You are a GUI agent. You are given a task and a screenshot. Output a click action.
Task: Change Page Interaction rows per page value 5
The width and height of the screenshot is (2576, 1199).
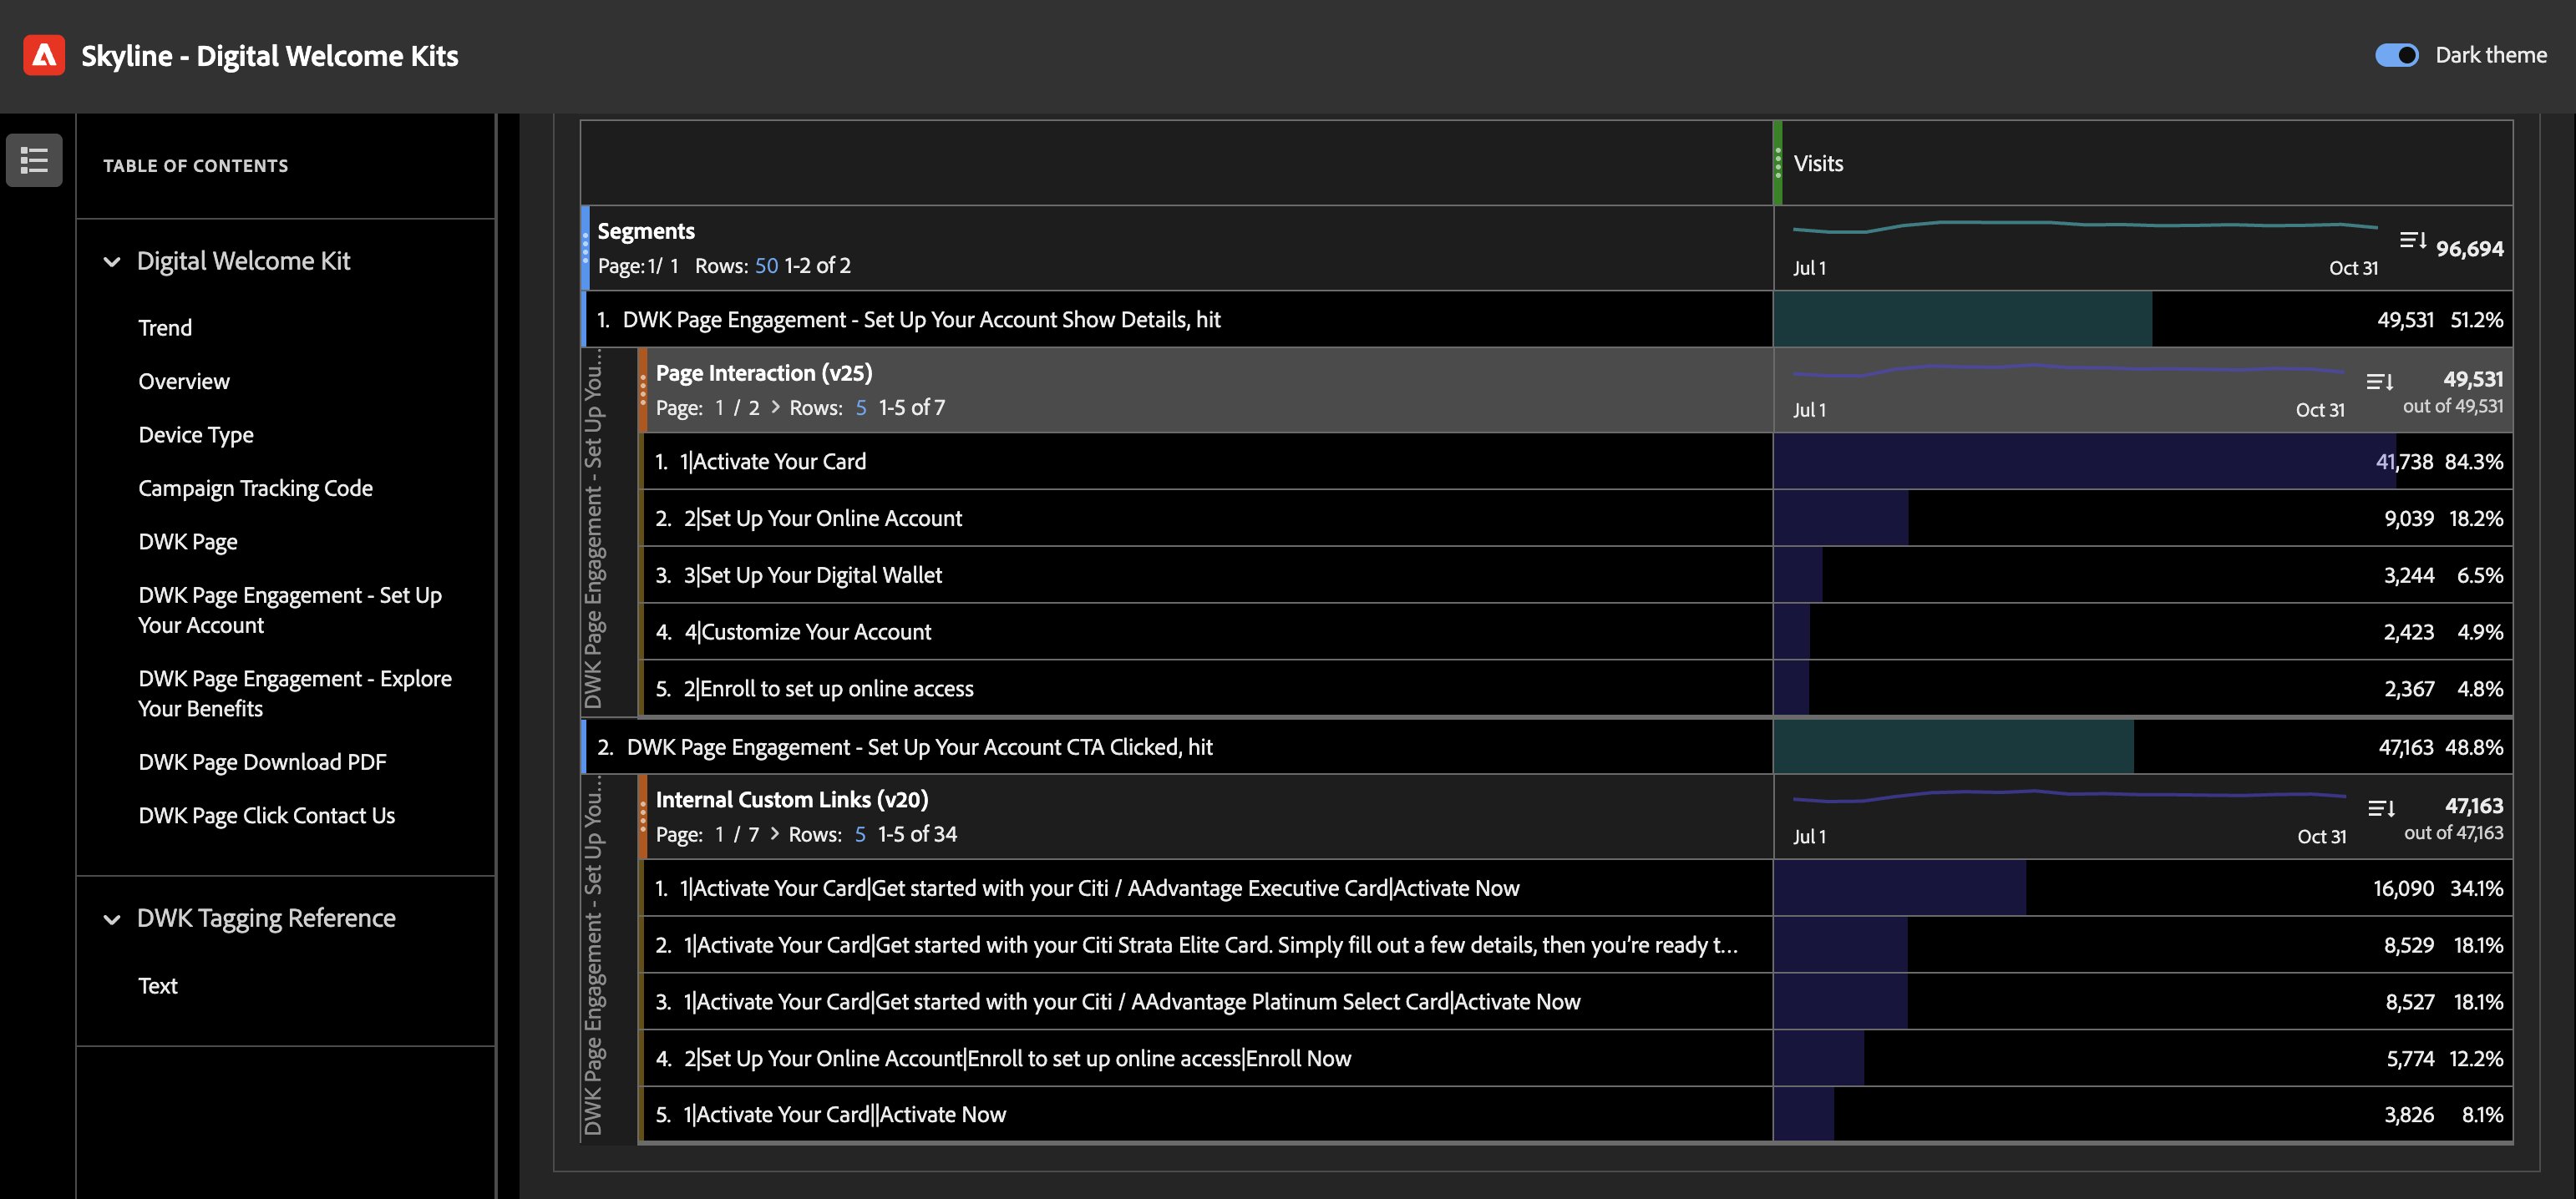pos(861,408)
